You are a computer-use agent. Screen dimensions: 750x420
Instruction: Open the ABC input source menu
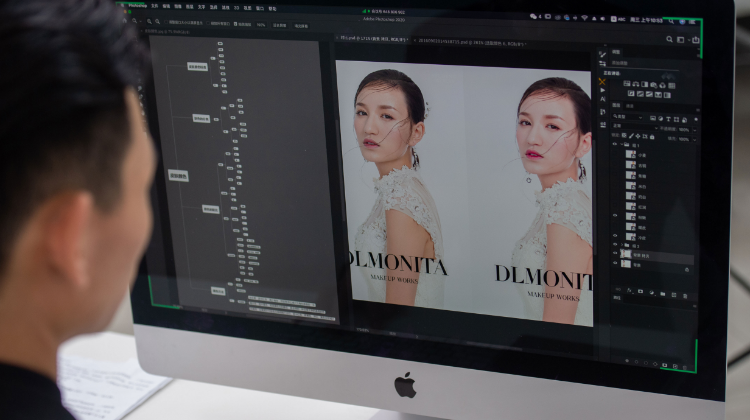click(x=618, y=19)
